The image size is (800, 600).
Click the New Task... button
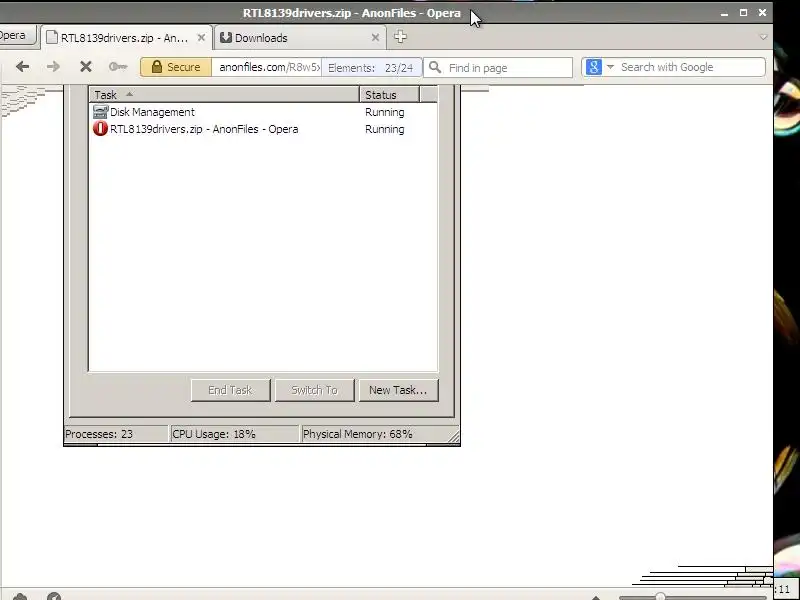398,390
